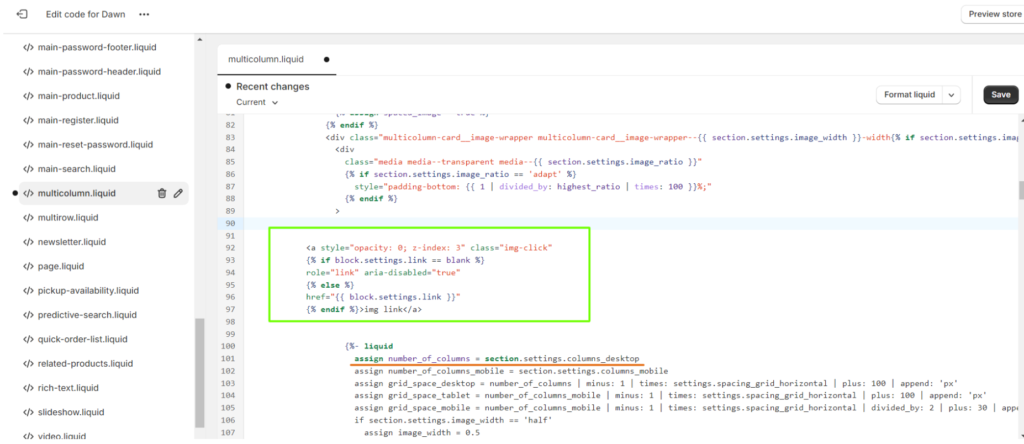Rename multicolumn.liquid with the pencil icon
1024x444 pixels.
[x=178, y=193]
